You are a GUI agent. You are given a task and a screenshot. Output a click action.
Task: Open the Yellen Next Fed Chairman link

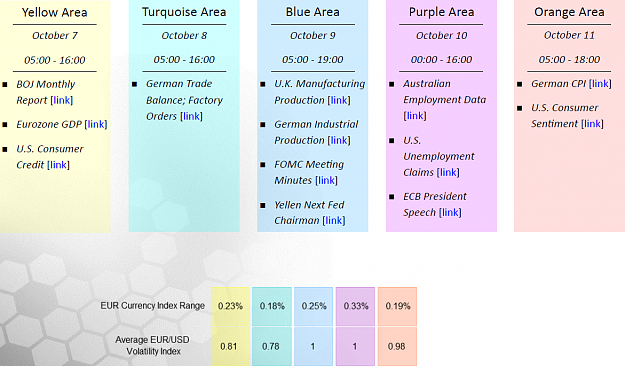(x=334, y=220)
